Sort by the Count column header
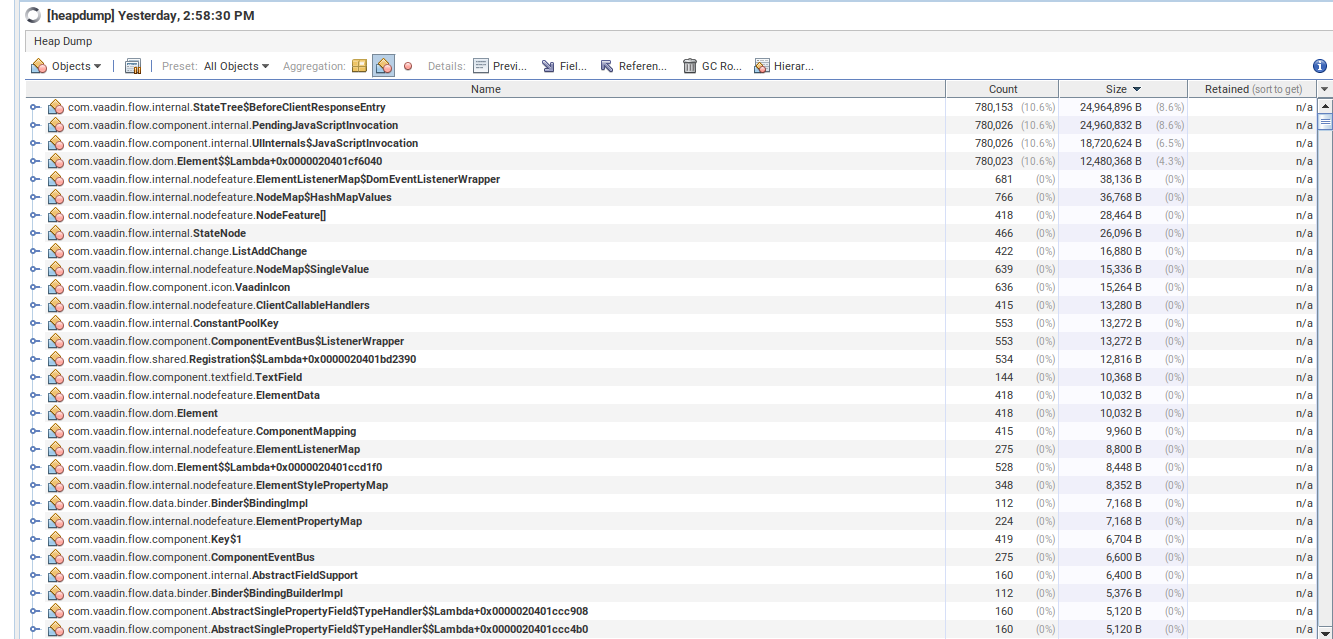 1002,89
